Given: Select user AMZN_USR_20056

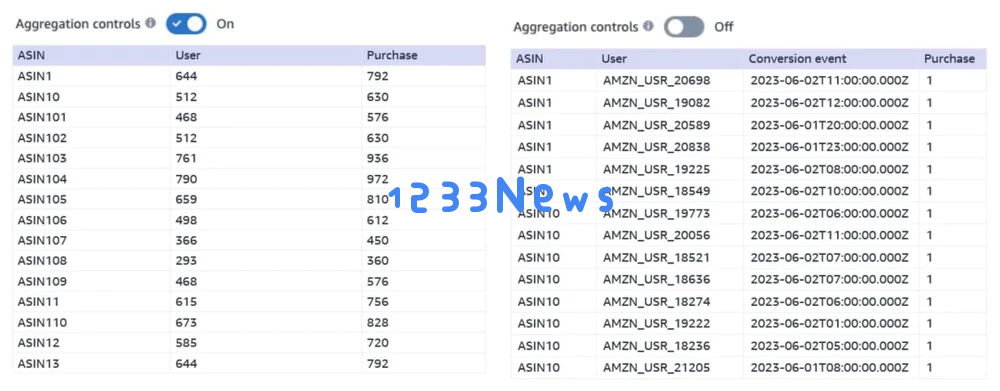Looking at the screenshot, I should [x=656, y=235].
